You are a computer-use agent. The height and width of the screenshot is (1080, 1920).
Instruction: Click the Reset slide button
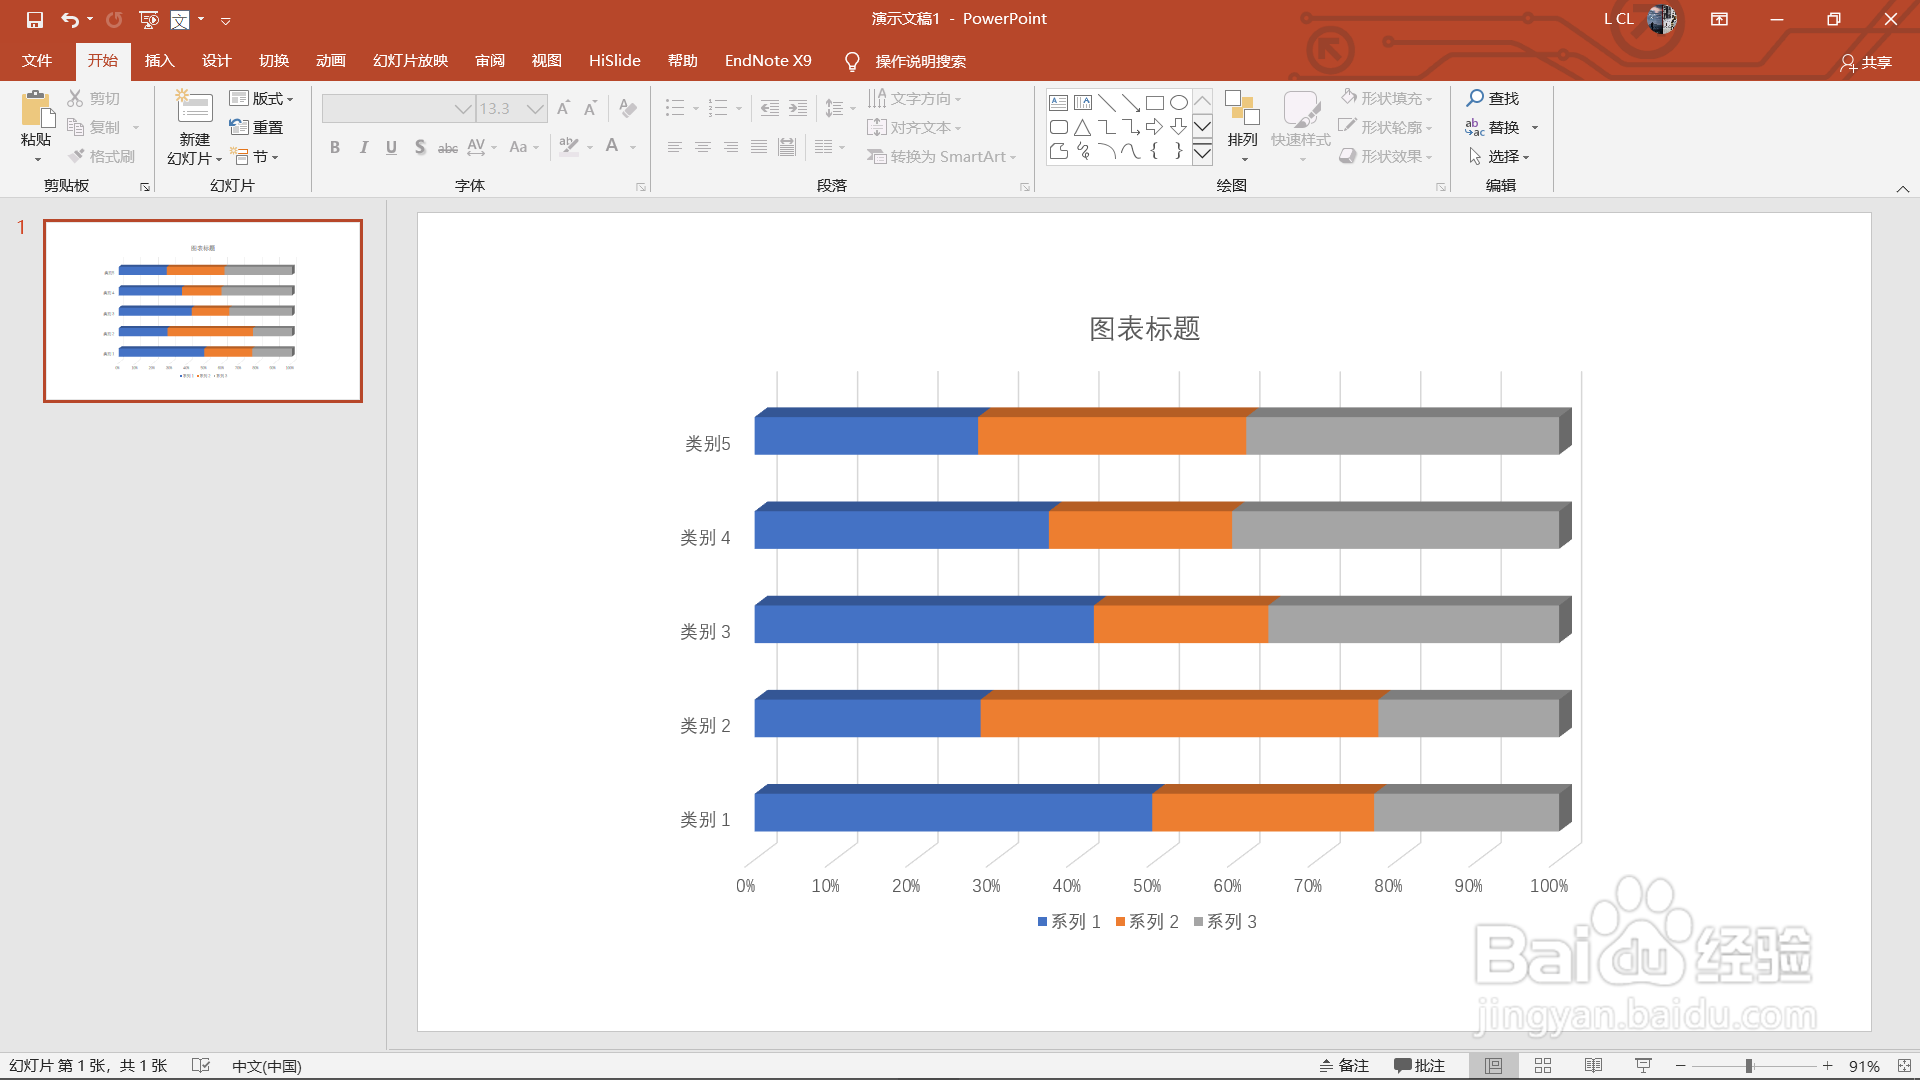(x=257, y=127)
